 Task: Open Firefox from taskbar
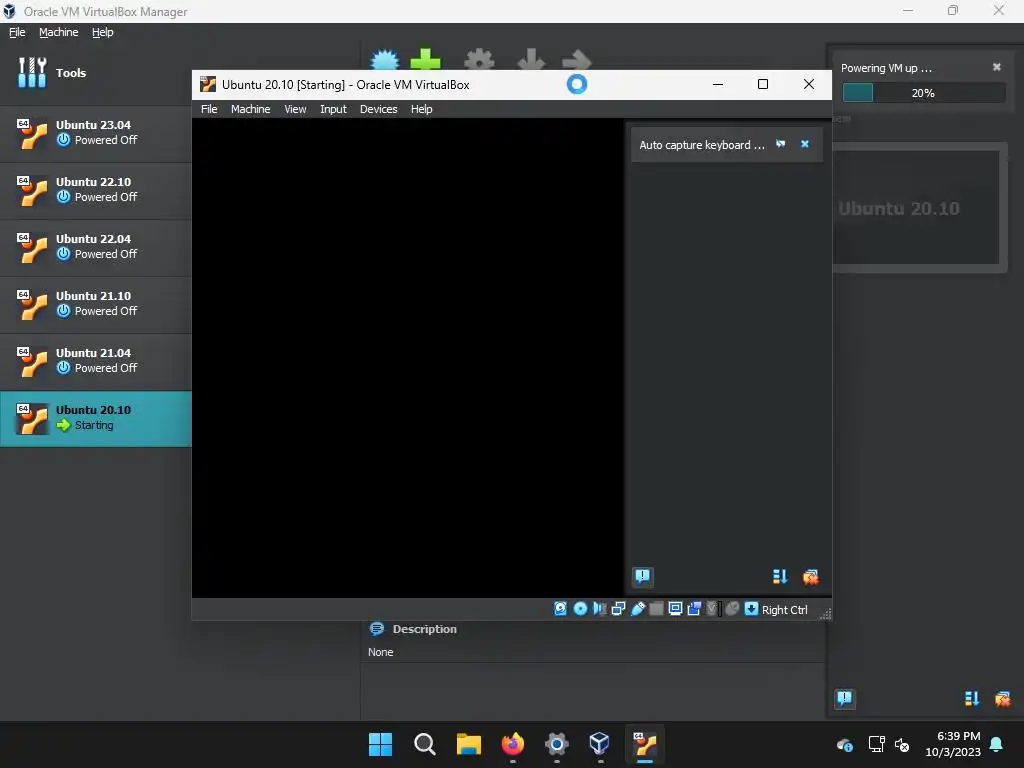click(x=513, y=744)
